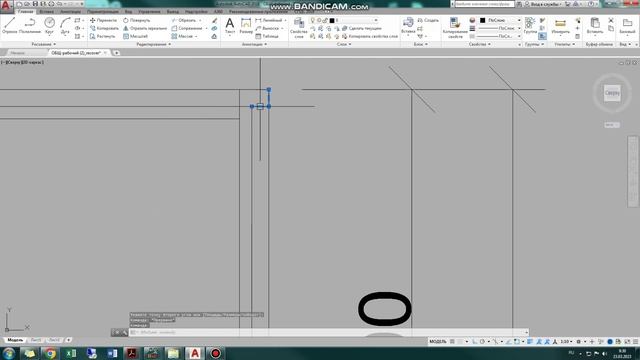Add new drawing tab plus button
This screenshot has width=640, height=360.
(116, 53)
